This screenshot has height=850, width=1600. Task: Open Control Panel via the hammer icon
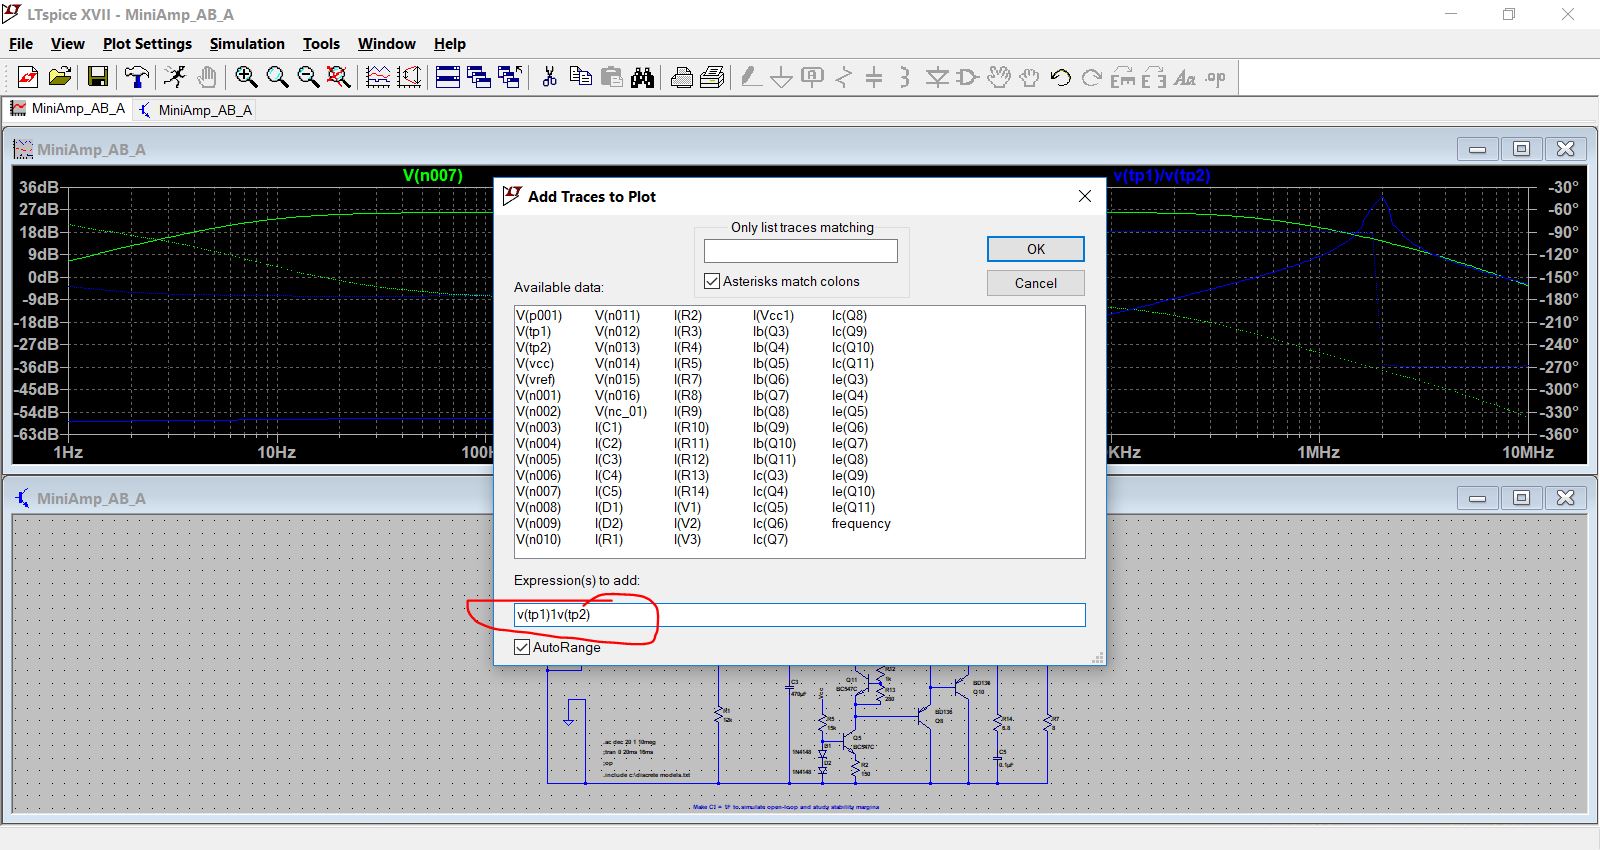click(137, 77)
